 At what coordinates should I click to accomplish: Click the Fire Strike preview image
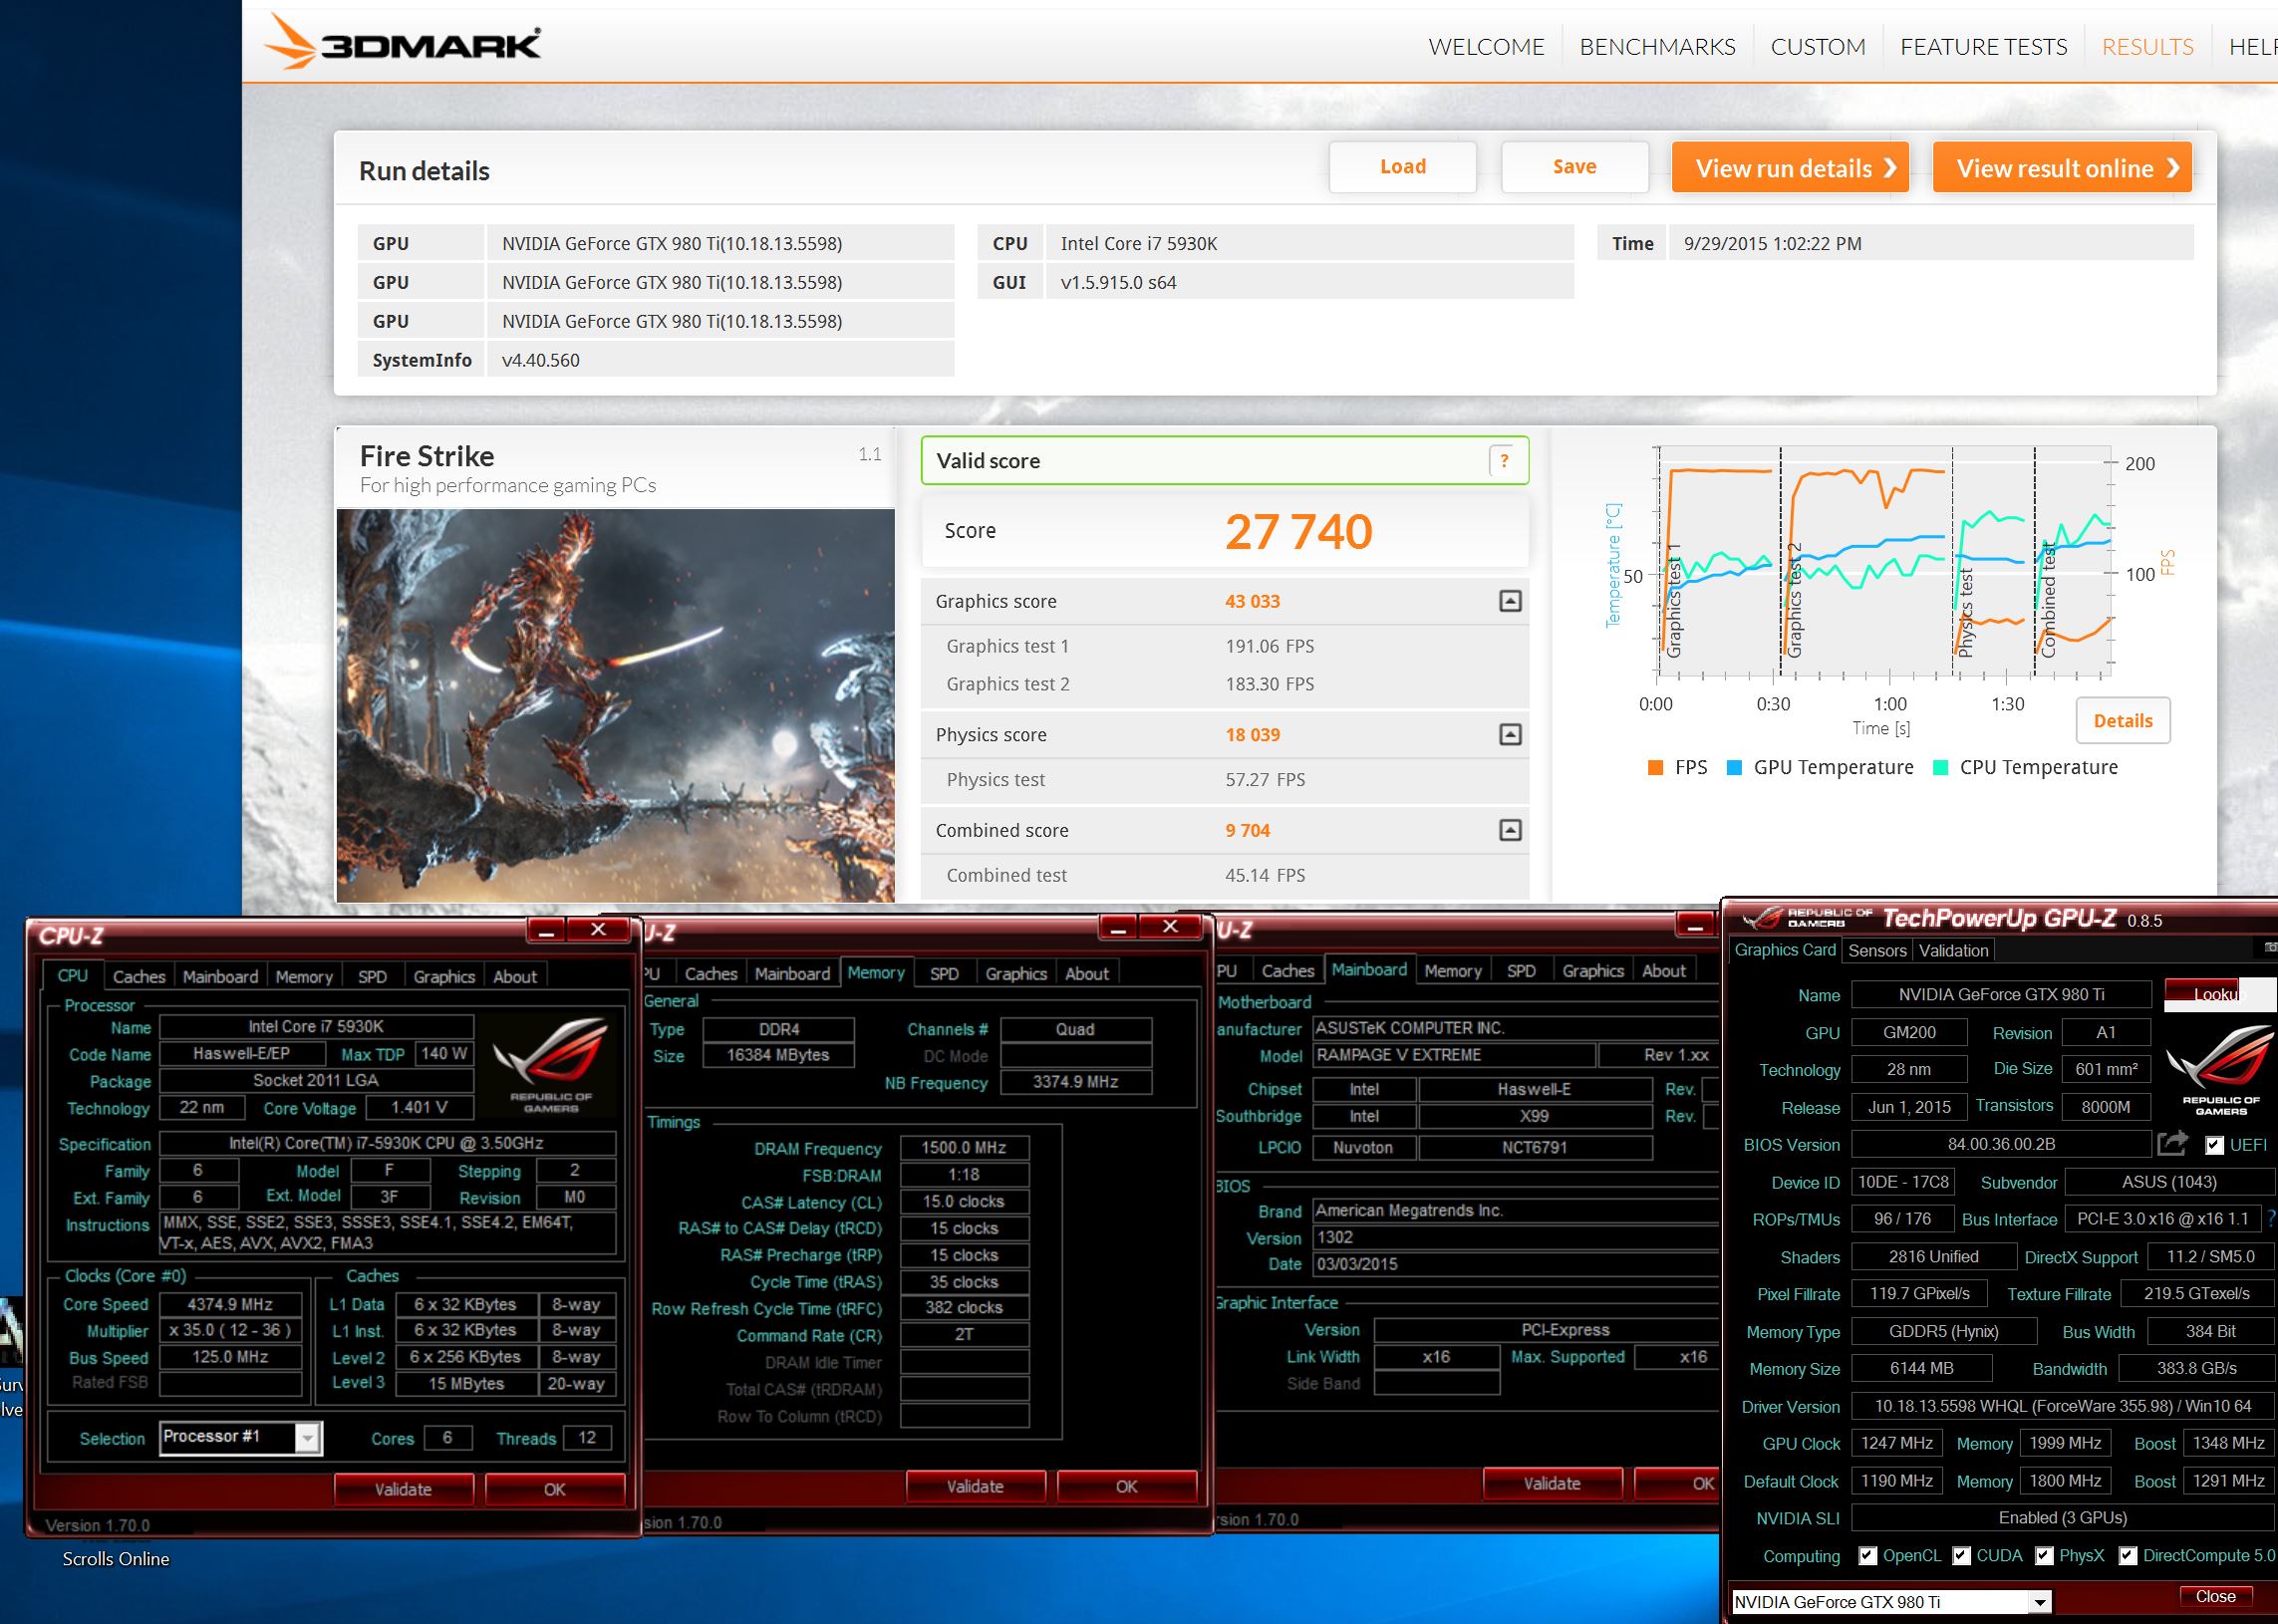click(x=616, y=706)
